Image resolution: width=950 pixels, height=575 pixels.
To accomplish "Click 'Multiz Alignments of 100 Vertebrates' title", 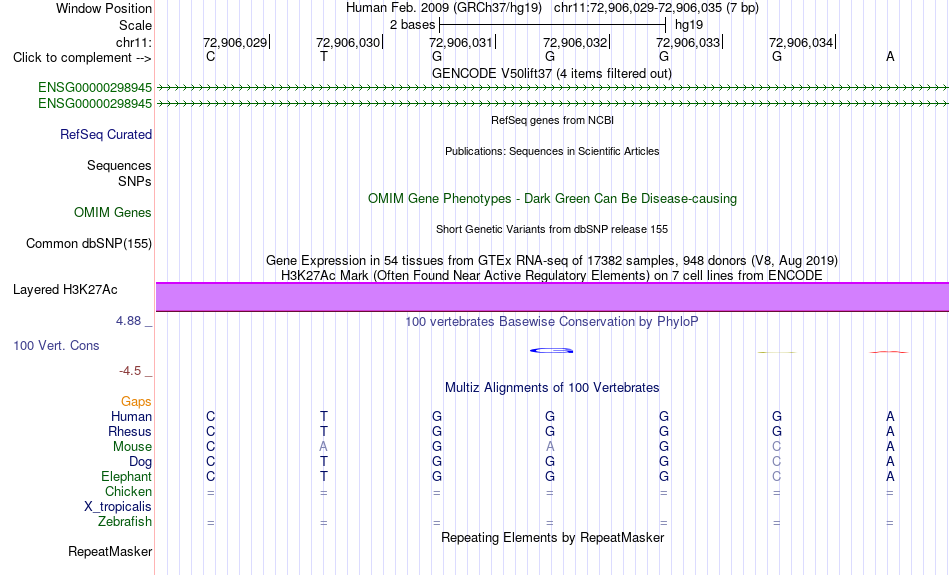I will tap(552, 387).
